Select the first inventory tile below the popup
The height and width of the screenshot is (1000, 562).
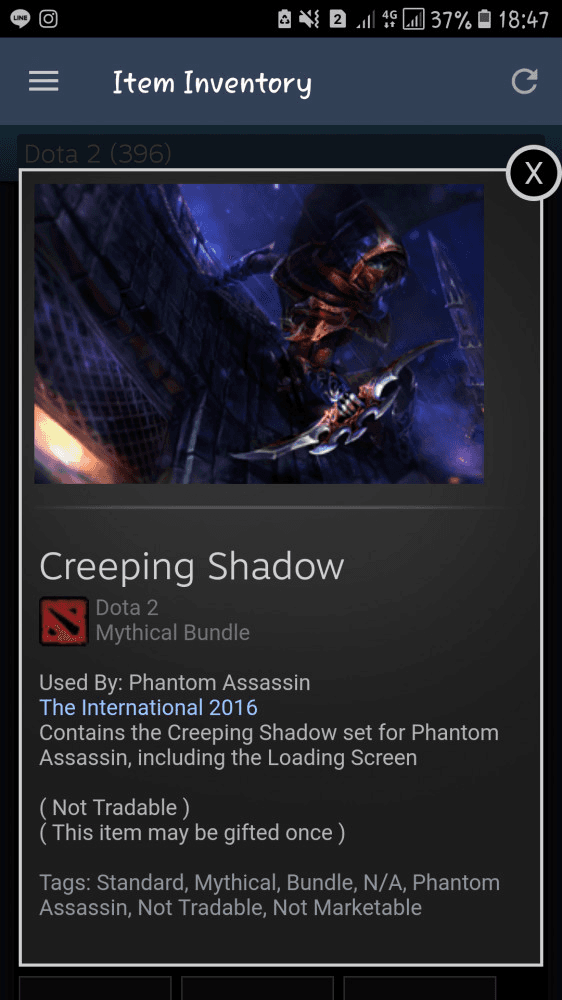[x=95, y=988]
